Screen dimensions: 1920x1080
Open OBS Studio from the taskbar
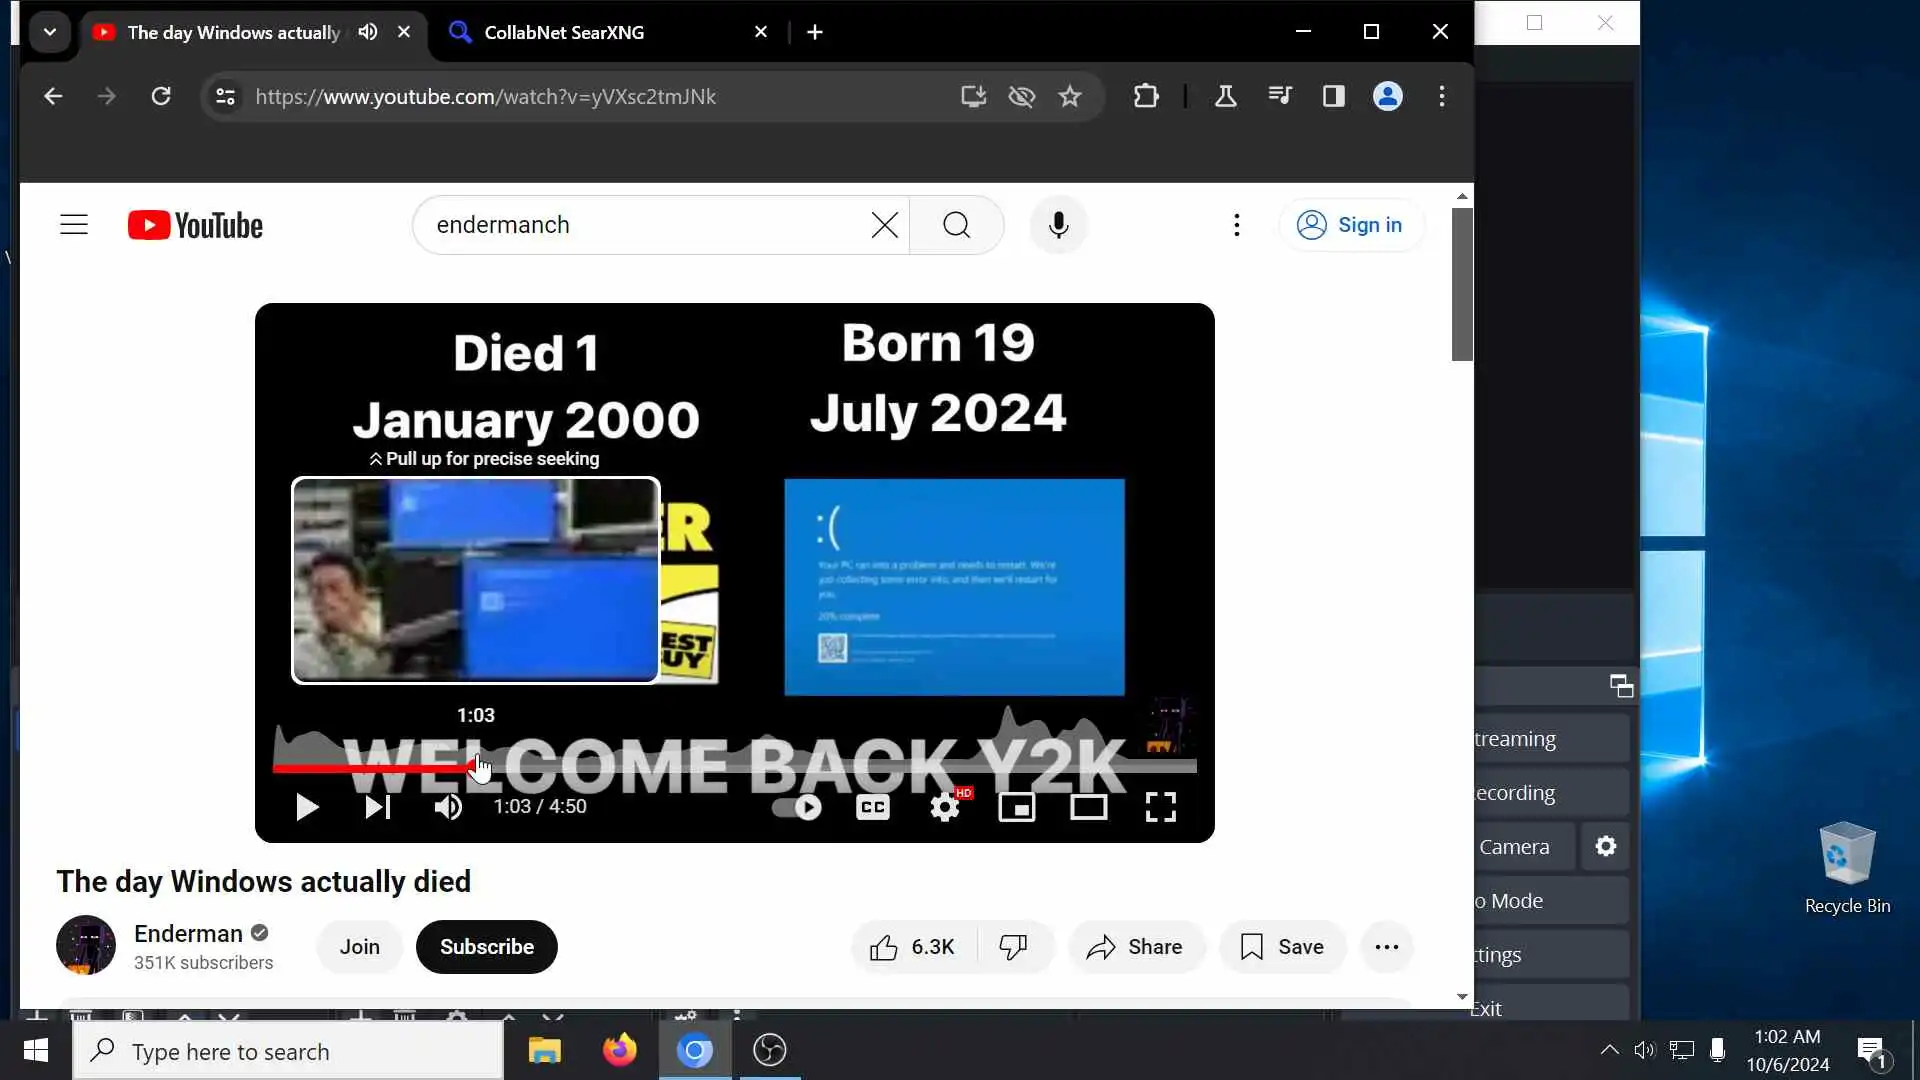tap(770, 1050)
